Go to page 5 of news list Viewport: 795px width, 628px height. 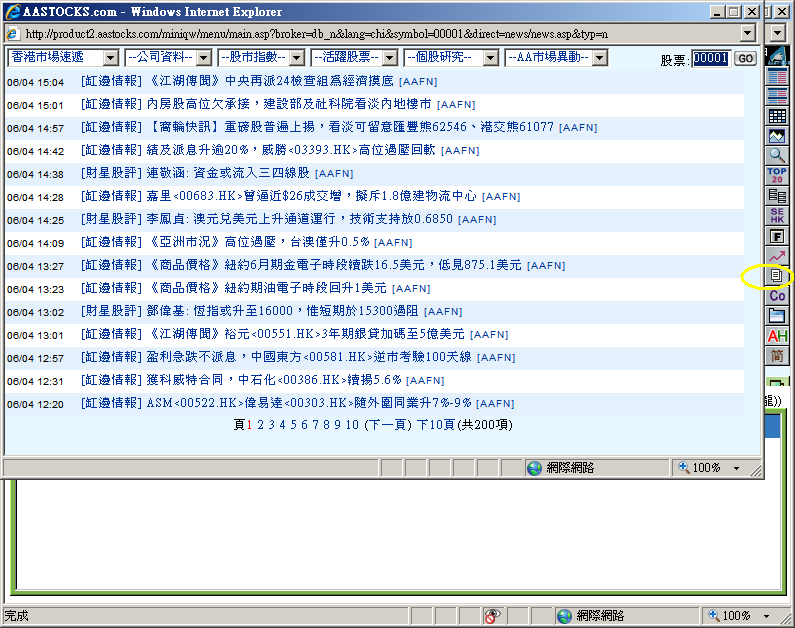tap(294, 425)
